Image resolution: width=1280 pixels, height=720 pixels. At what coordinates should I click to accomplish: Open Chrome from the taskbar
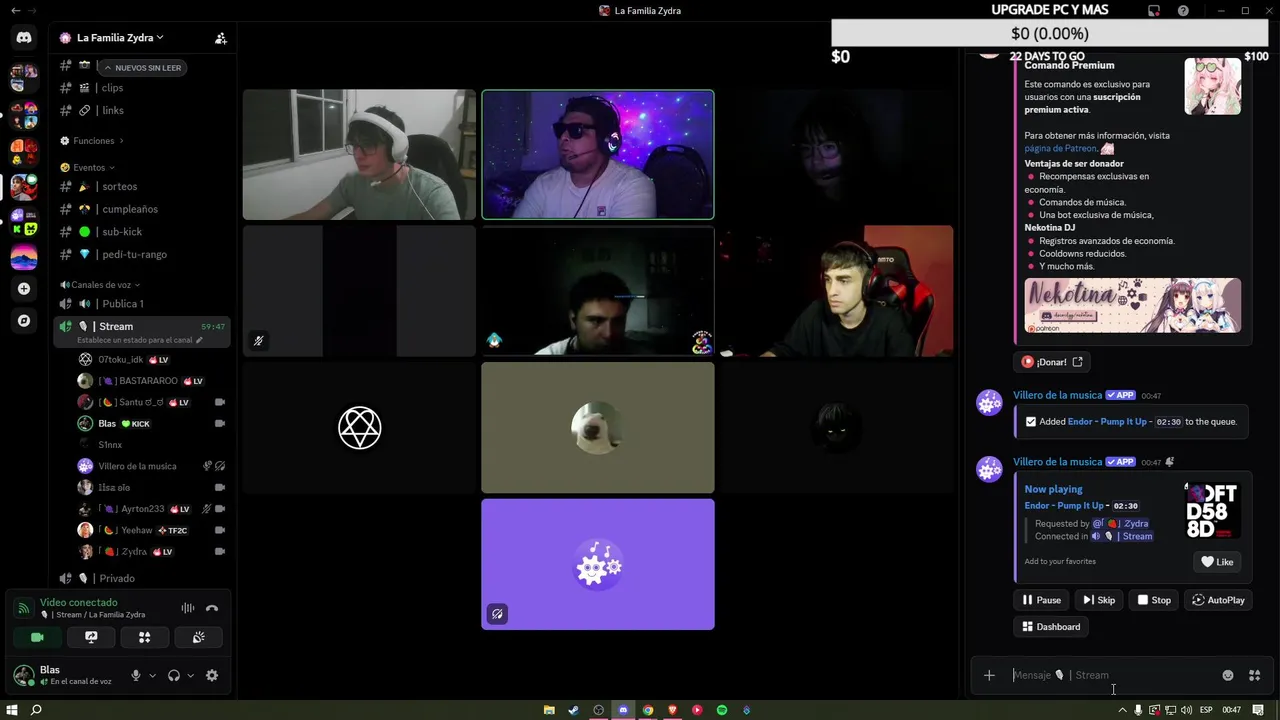(648, 710)
